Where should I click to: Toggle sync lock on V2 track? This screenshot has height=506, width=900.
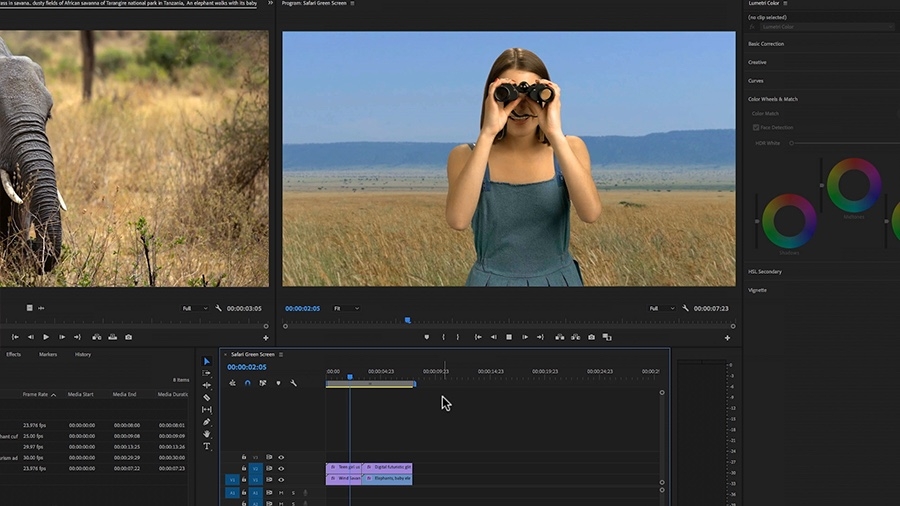tap(269, 468)
